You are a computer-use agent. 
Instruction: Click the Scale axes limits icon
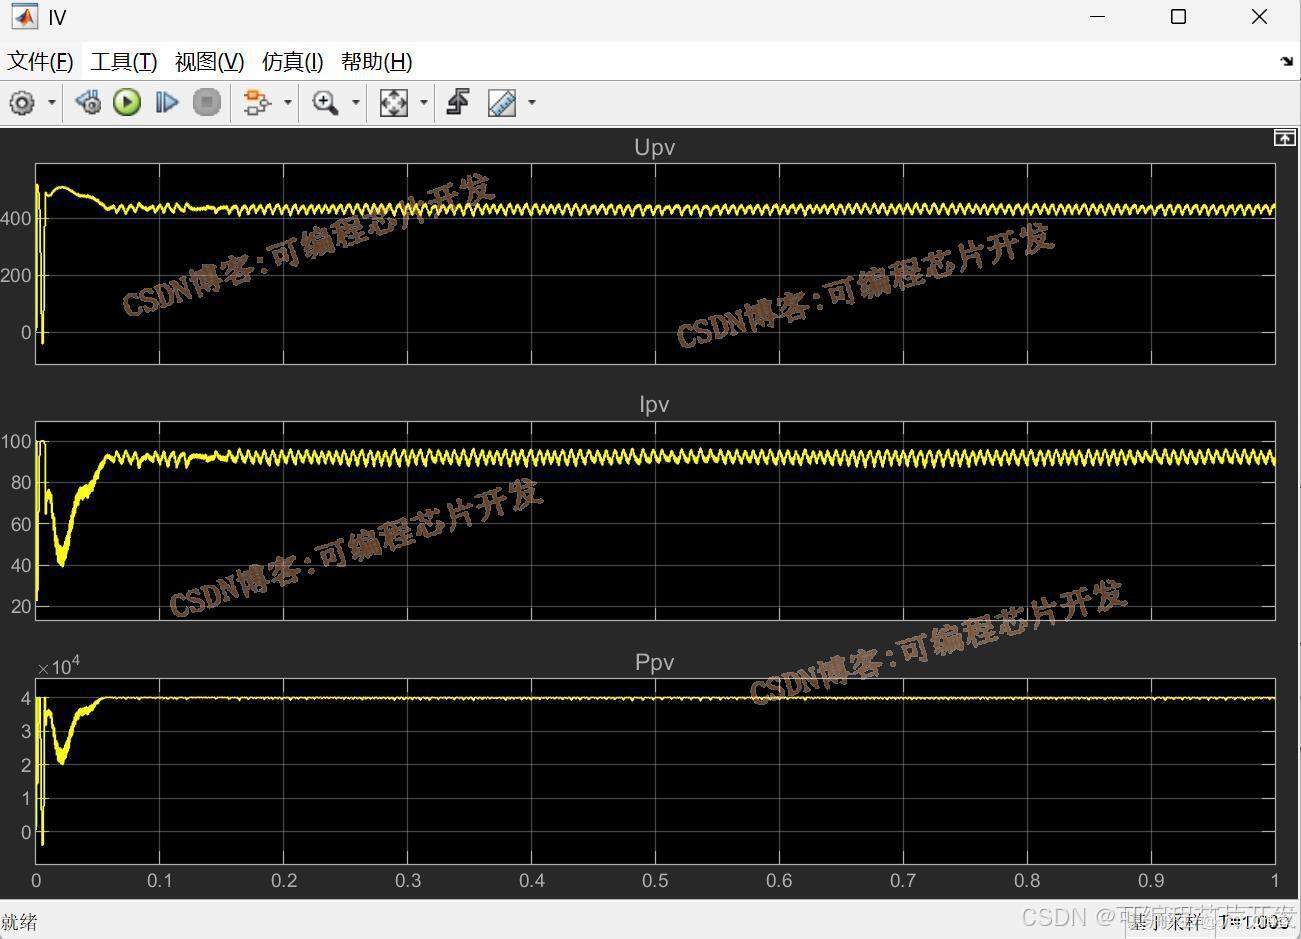(x=394, y=102)
